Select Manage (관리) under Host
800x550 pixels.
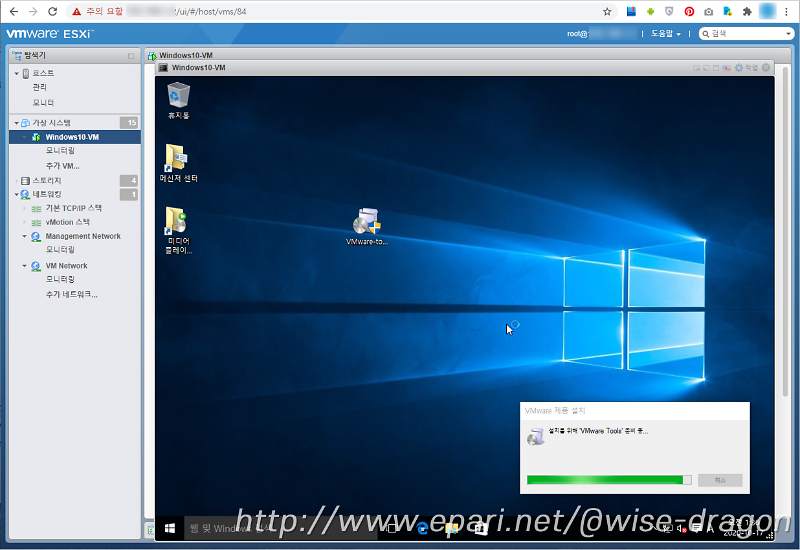pyautogui.click(x=40, y=87)
